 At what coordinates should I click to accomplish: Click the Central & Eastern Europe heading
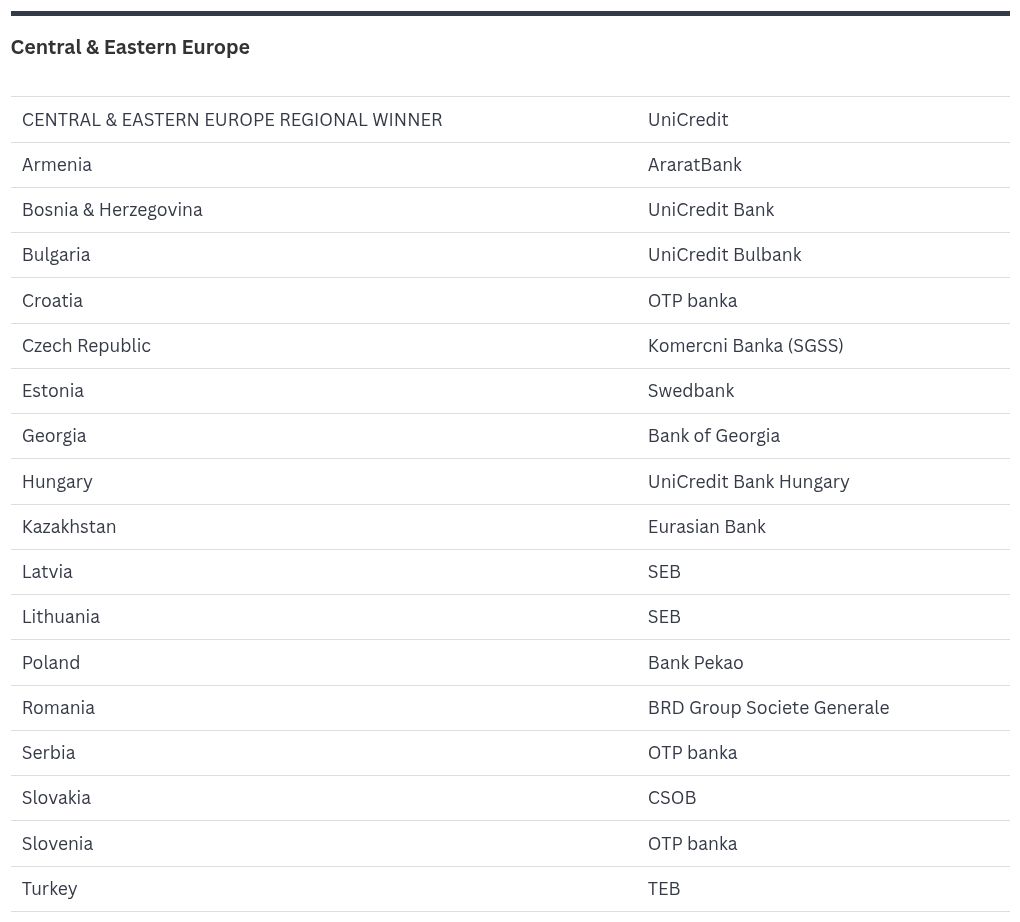pos(130,47)
